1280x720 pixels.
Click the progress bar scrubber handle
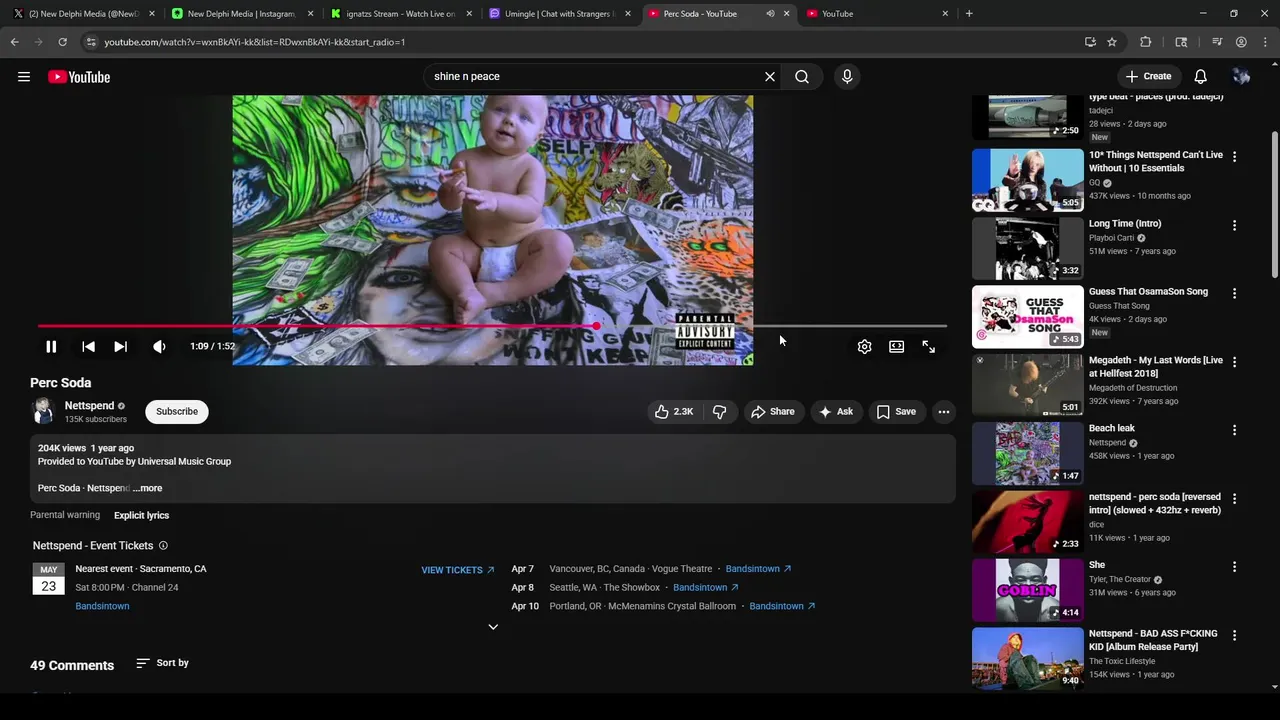tap(596, 326)
